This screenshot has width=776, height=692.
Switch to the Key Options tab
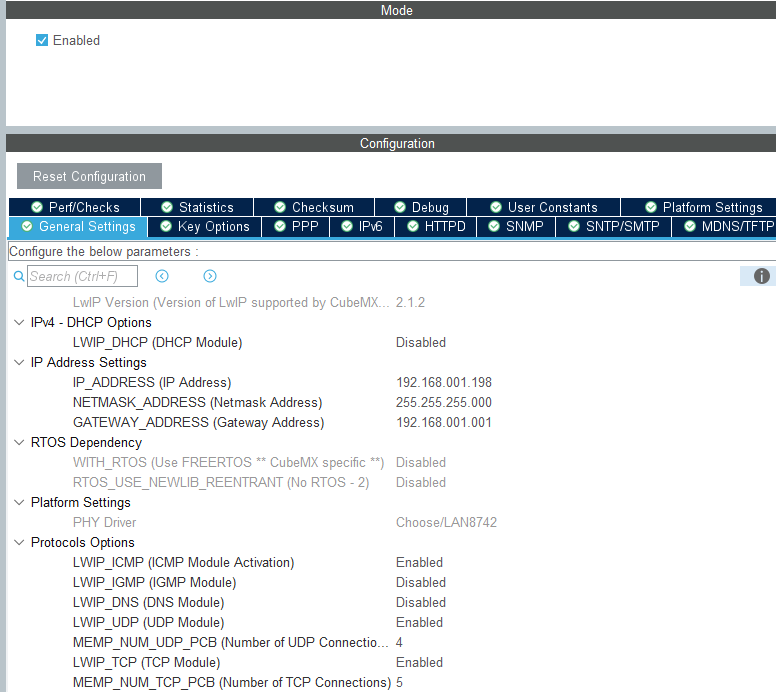(x=204, y=227)
